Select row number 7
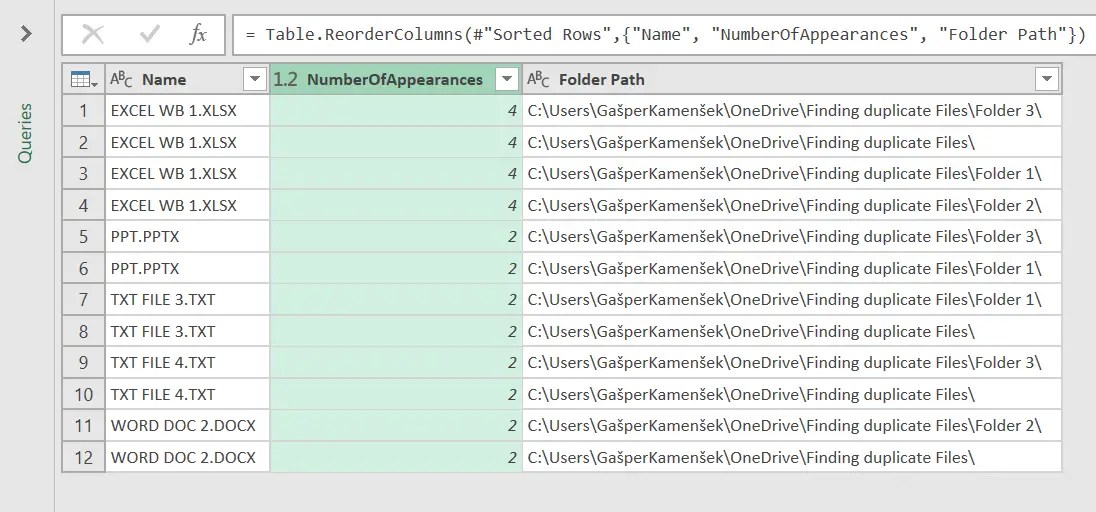 (84, 299)
